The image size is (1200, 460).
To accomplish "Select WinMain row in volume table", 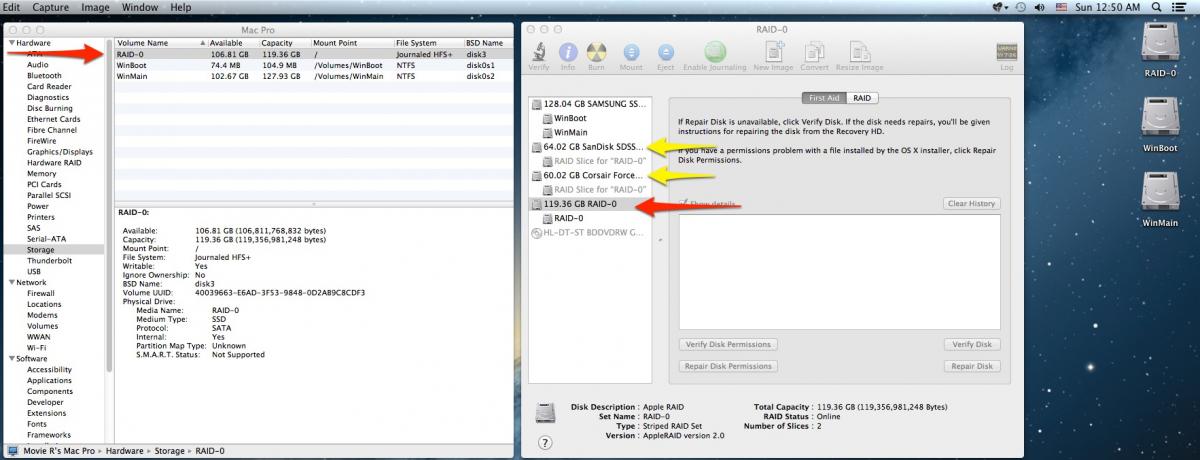I will click(312, 76).
